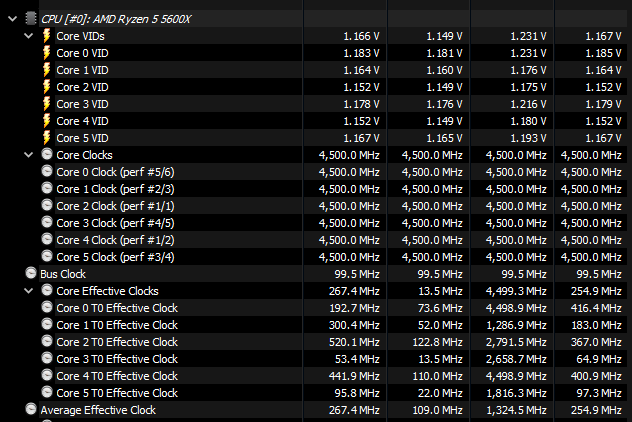Select the Core 4 VID row label
Image resolution: width=632 pixels, height=422 pixels.
[82, 121]
